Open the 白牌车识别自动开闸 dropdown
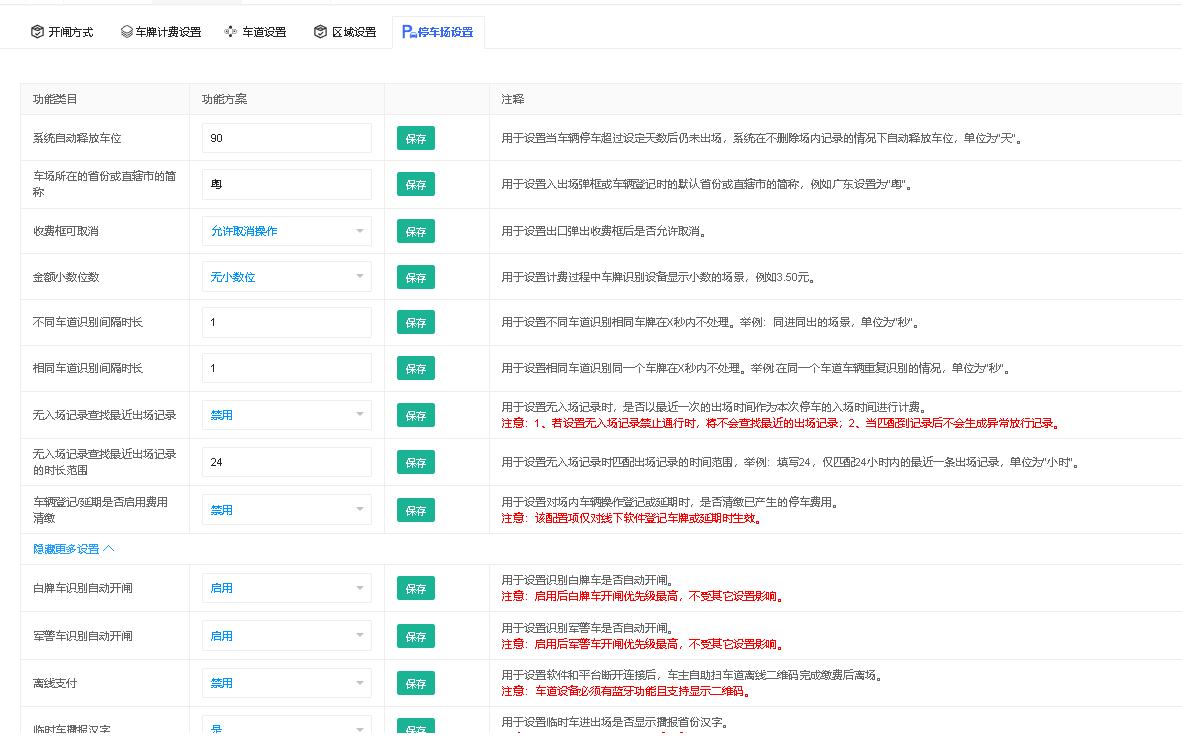The height and width of the screenshot is (739, 1182). (286, 588)
